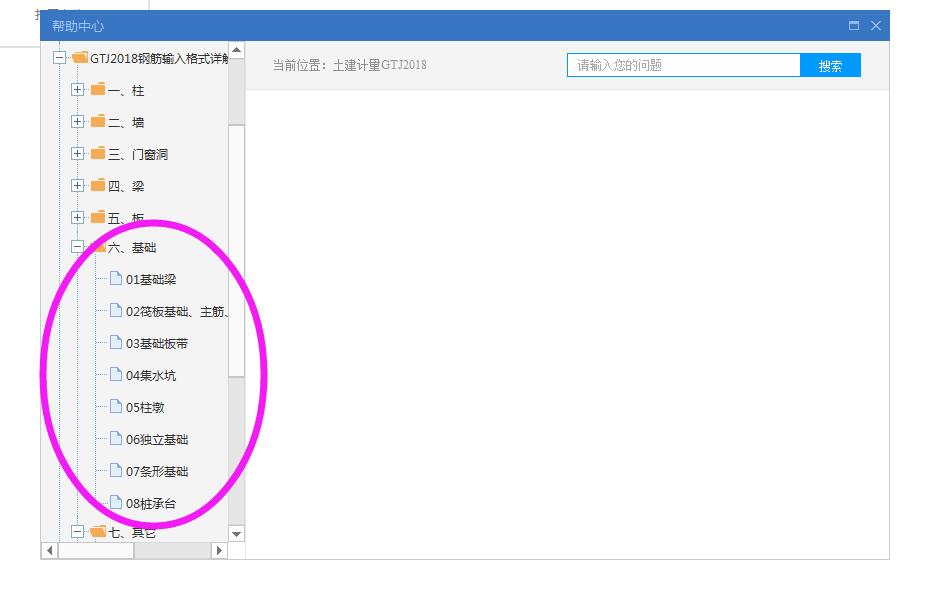Select the 四、梁 tree label
The height and width of the screenshot is (592, 948).
click(x=126, y=186)
